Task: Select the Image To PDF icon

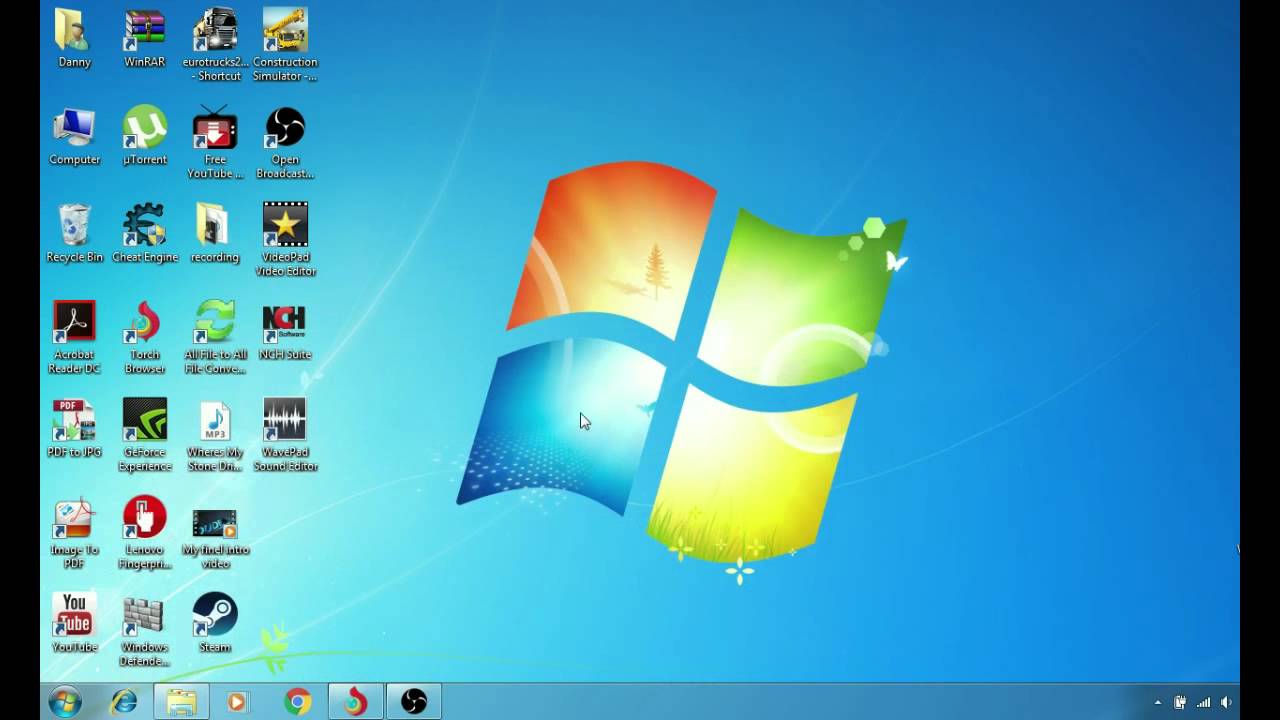Action: click(74, 533)
